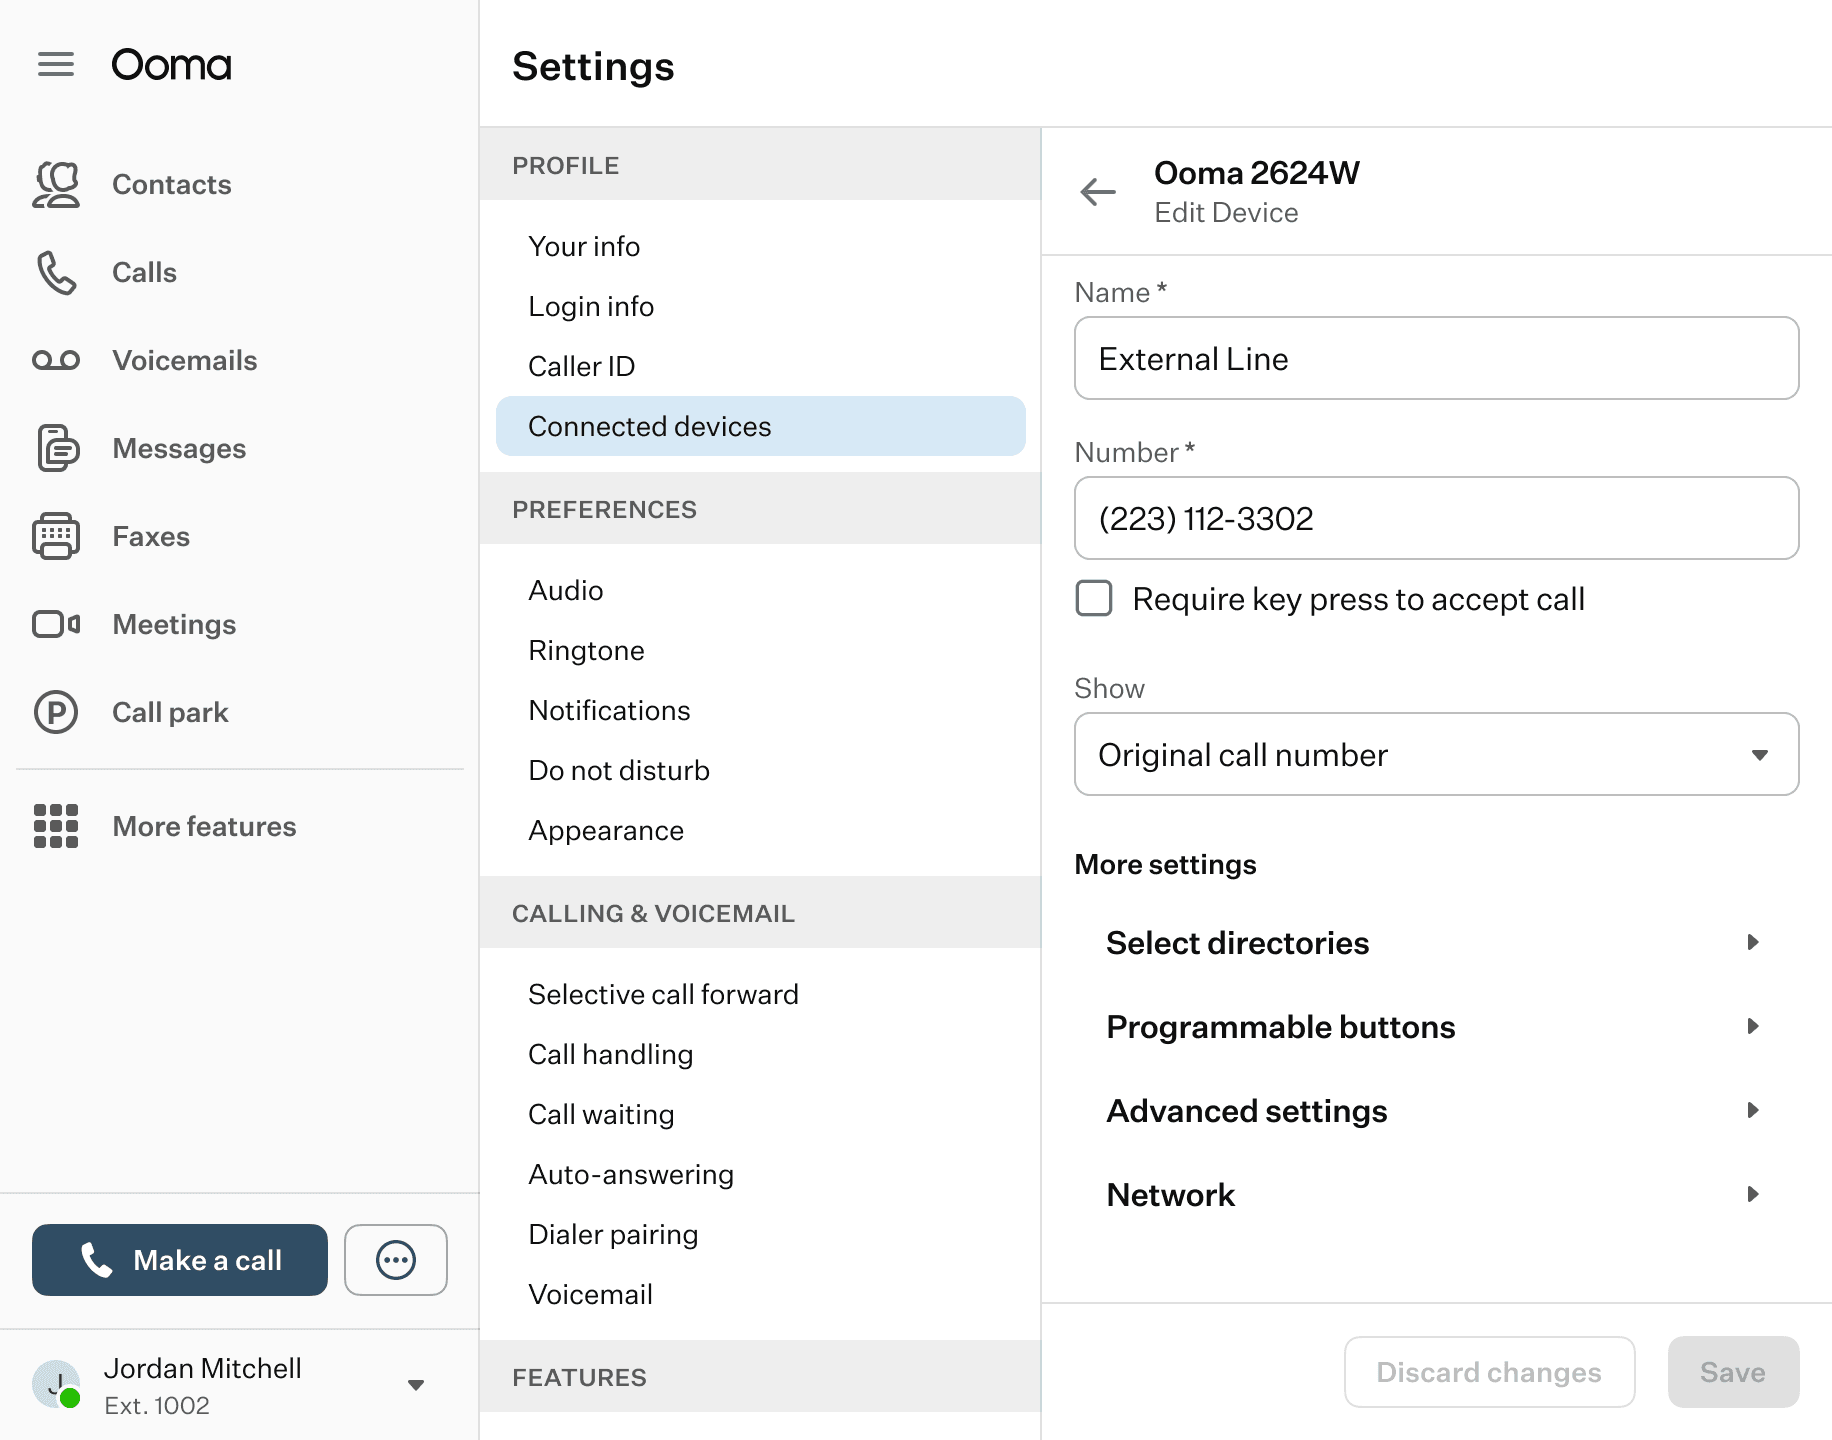Open Meetings via the camera icon
The height and width of the screenshot is (1440, 1832).
tap(56, 624)
